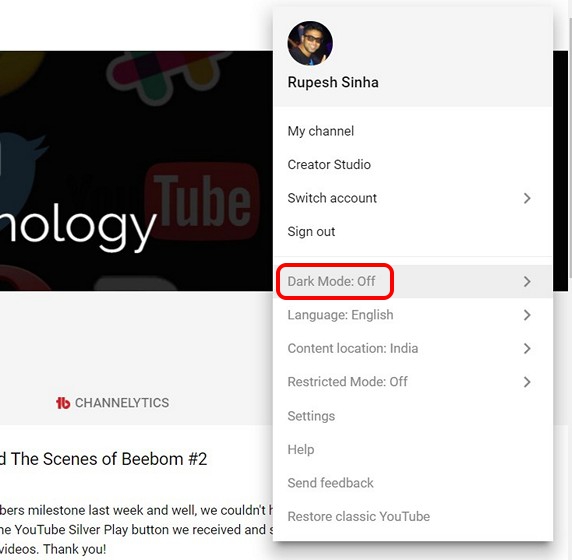Open Content location: India option

click(x=413, y=348)
